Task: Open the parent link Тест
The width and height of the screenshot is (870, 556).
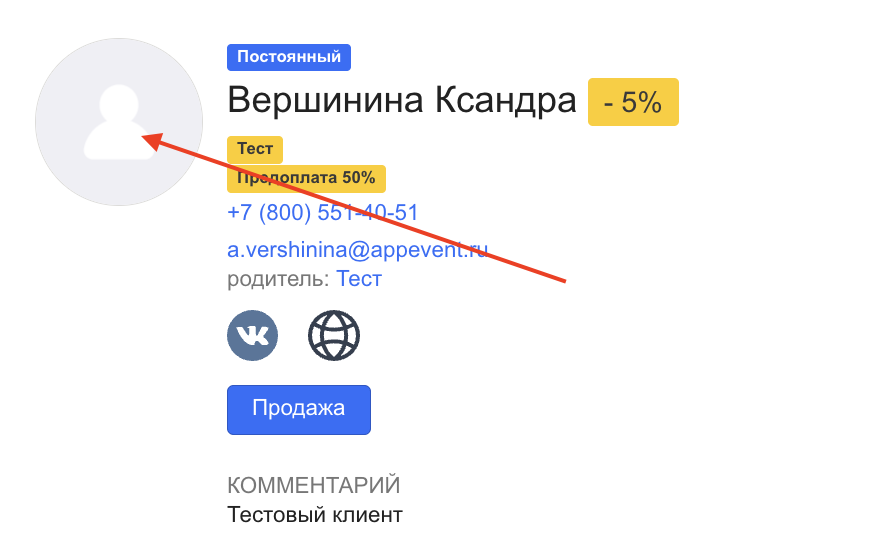Action: click(359, 279)
